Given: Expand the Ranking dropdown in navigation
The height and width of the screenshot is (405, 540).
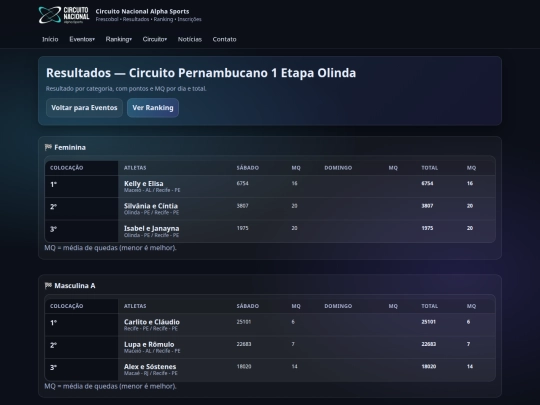Looking at the screenshot, I should [x=118, y=39].
